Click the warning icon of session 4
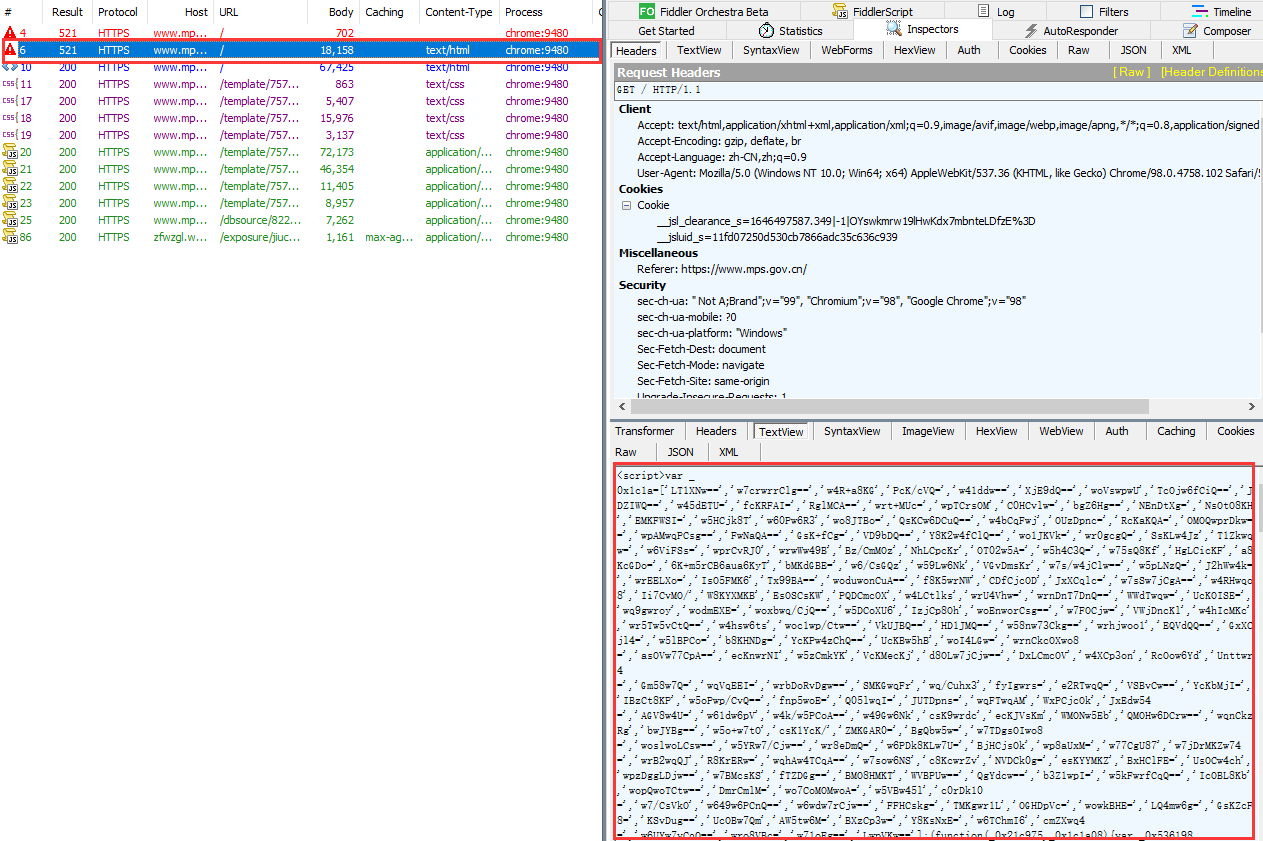This screenshot has height=841, width=1263. click(x=10, y=33)
